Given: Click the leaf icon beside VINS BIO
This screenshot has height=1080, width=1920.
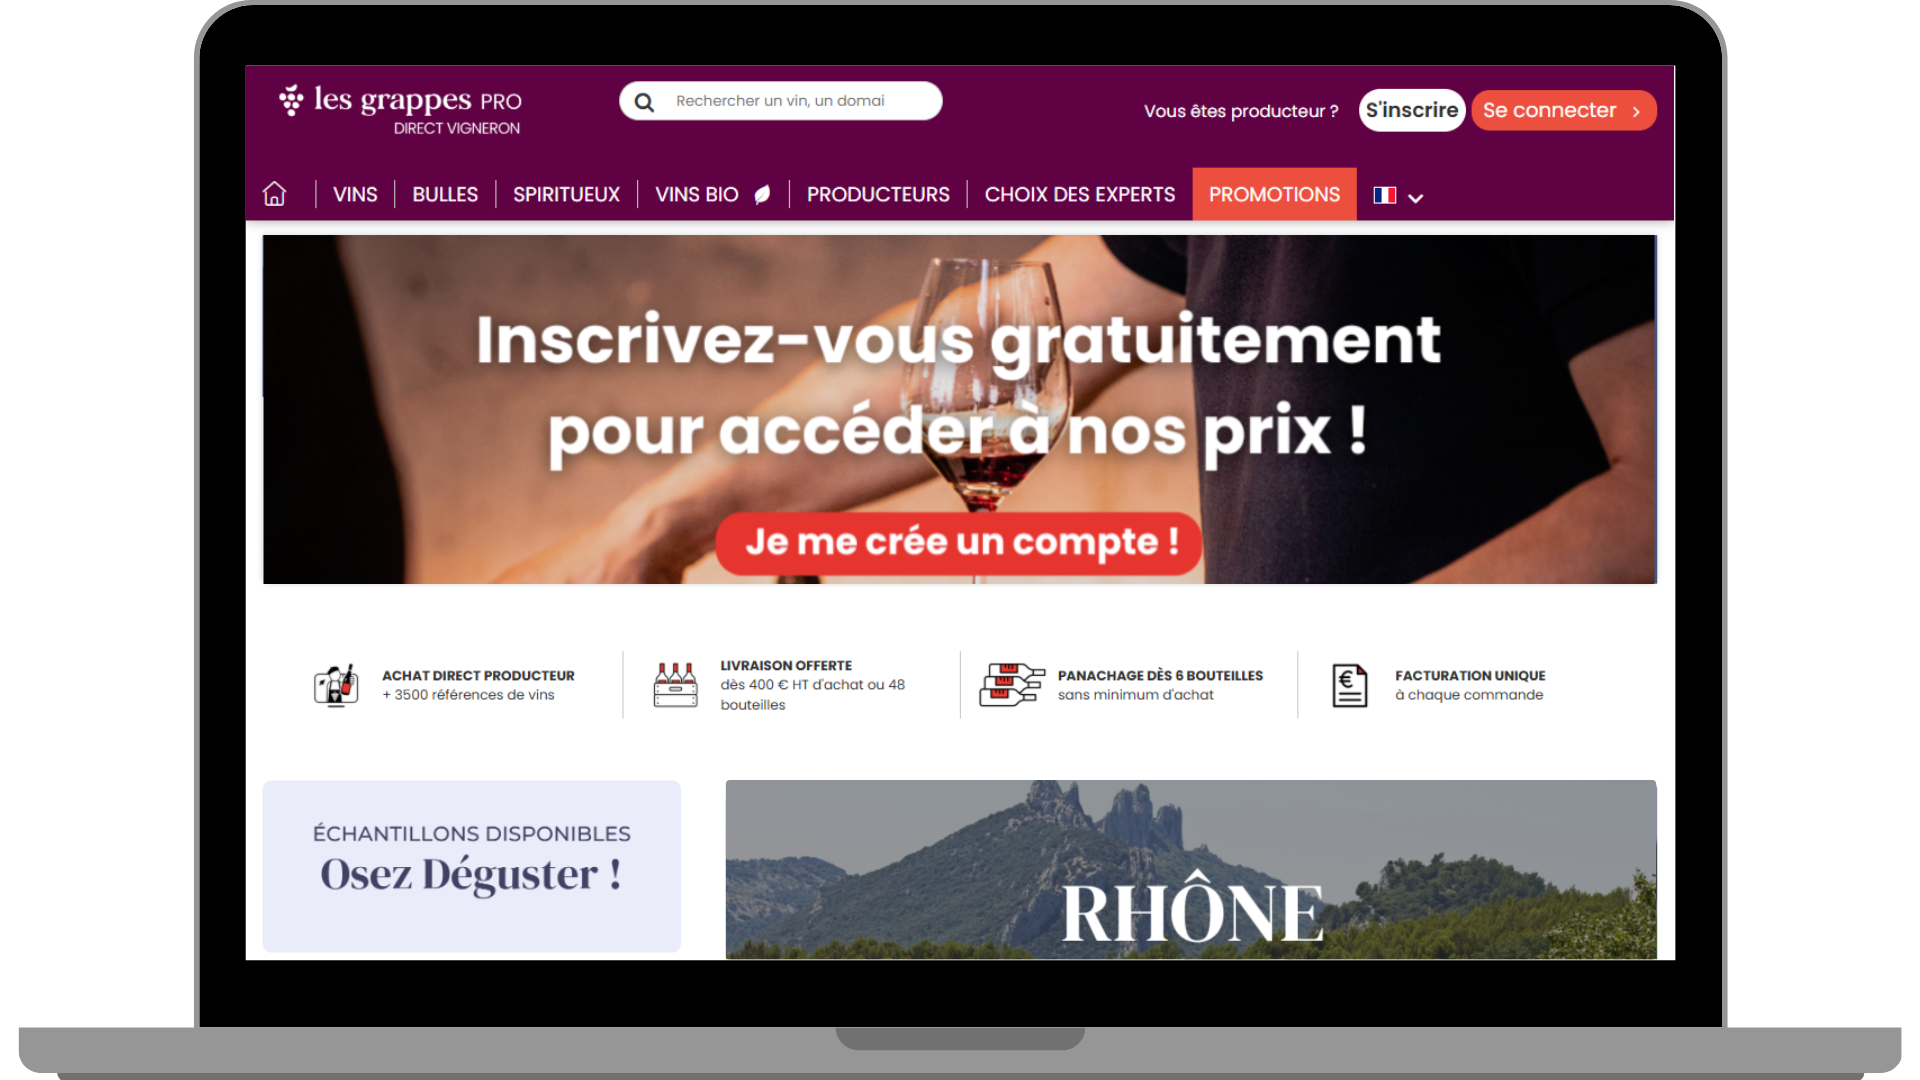Looking at the screenshot, I should coord(762,195).
